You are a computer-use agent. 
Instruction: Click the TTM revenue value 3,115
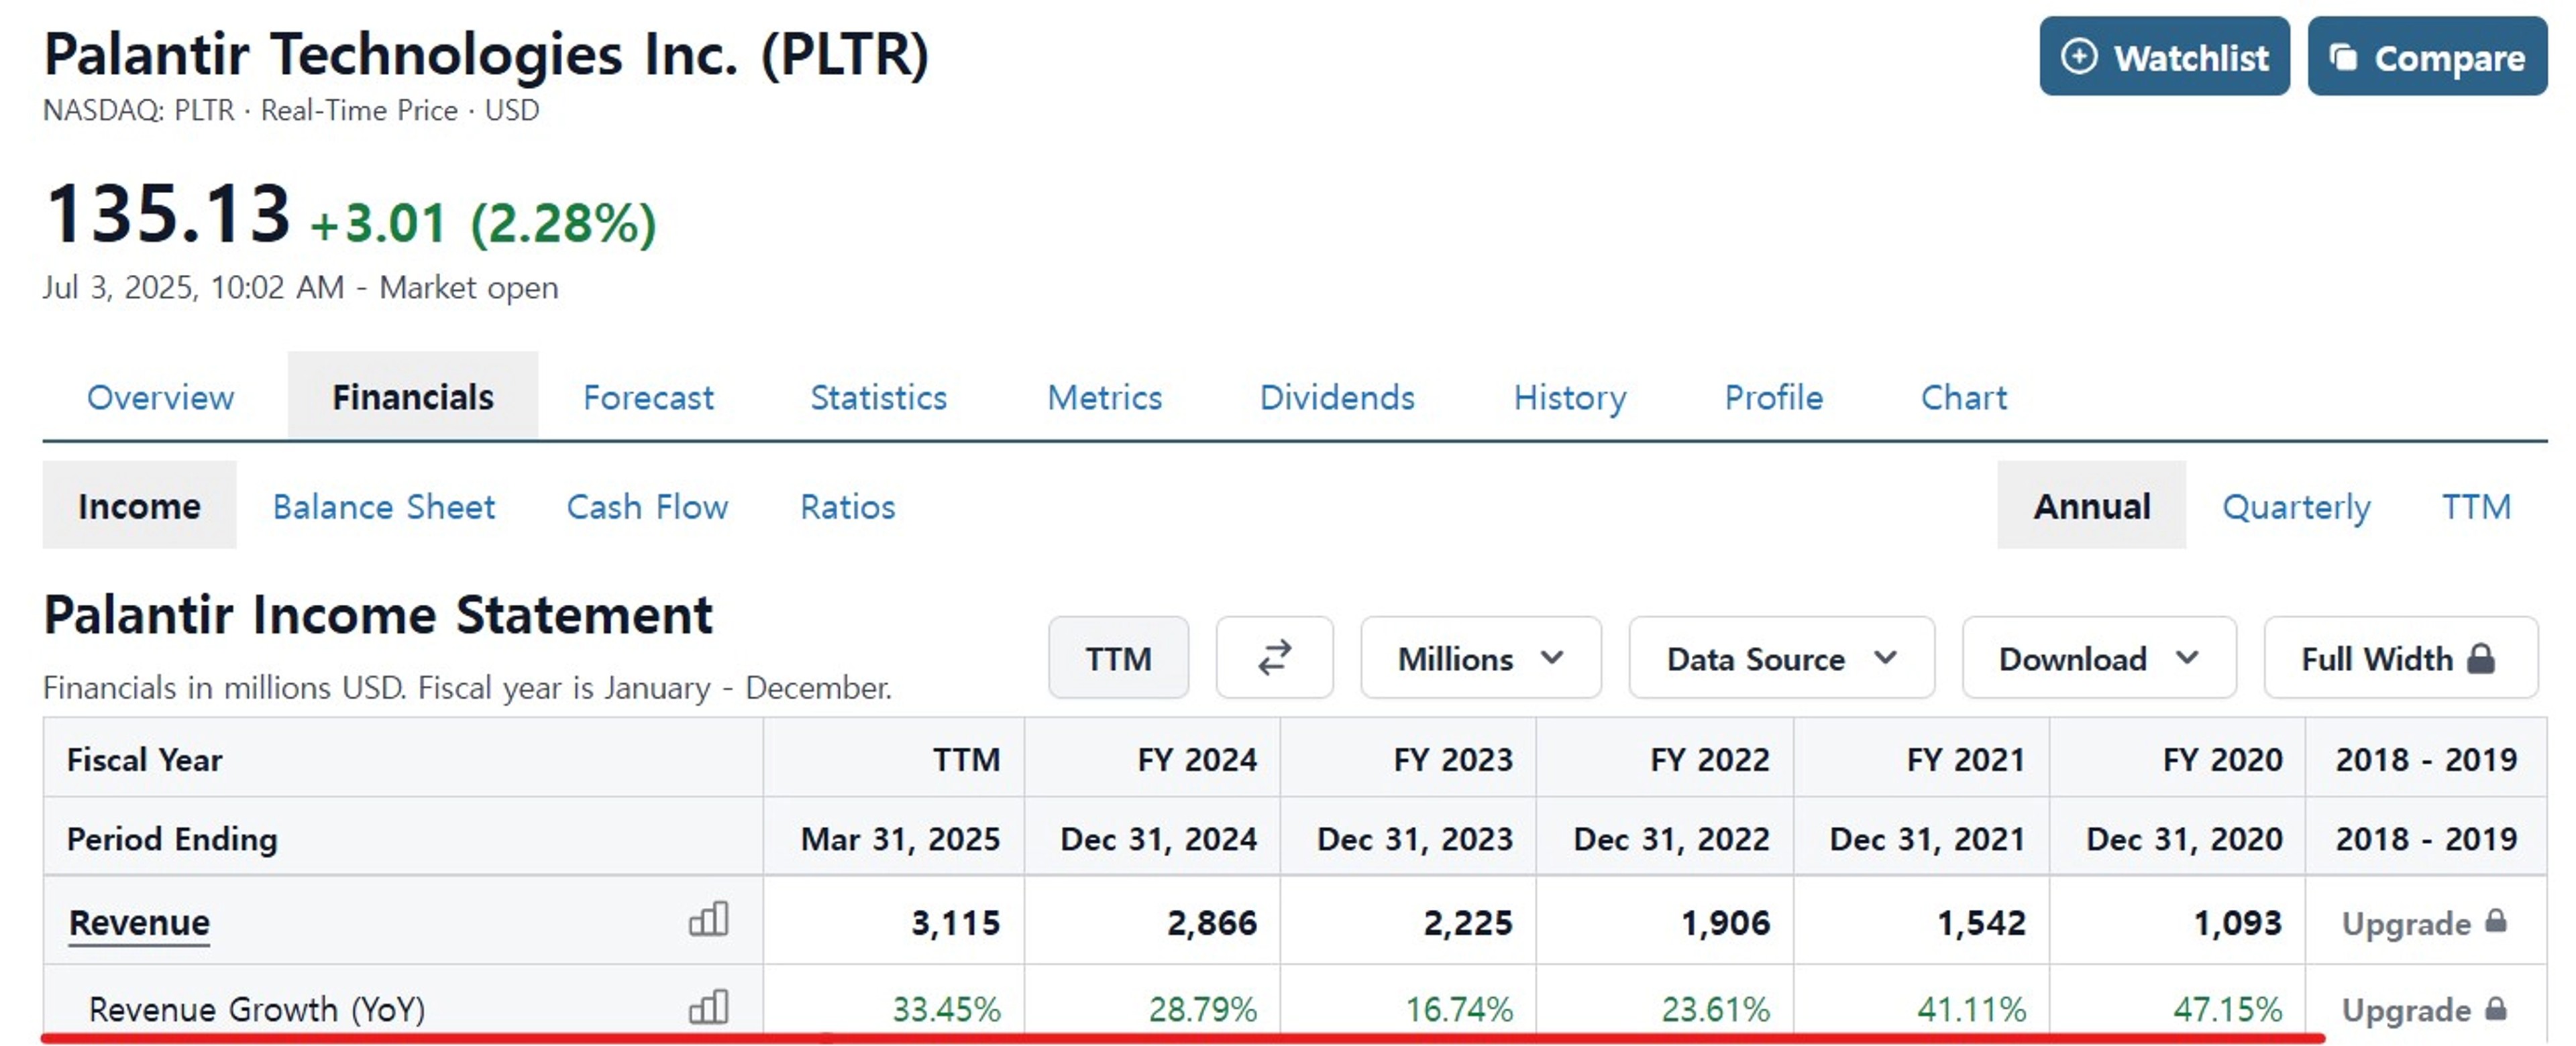[x=955, y=922]
